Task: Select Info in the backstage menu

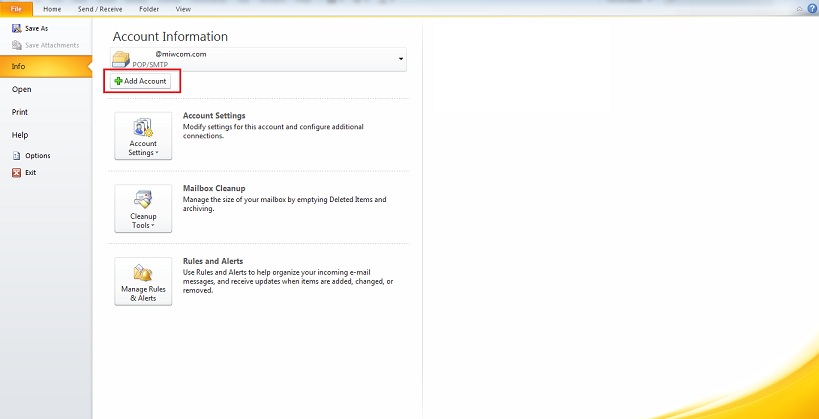Action: point(46,66)
